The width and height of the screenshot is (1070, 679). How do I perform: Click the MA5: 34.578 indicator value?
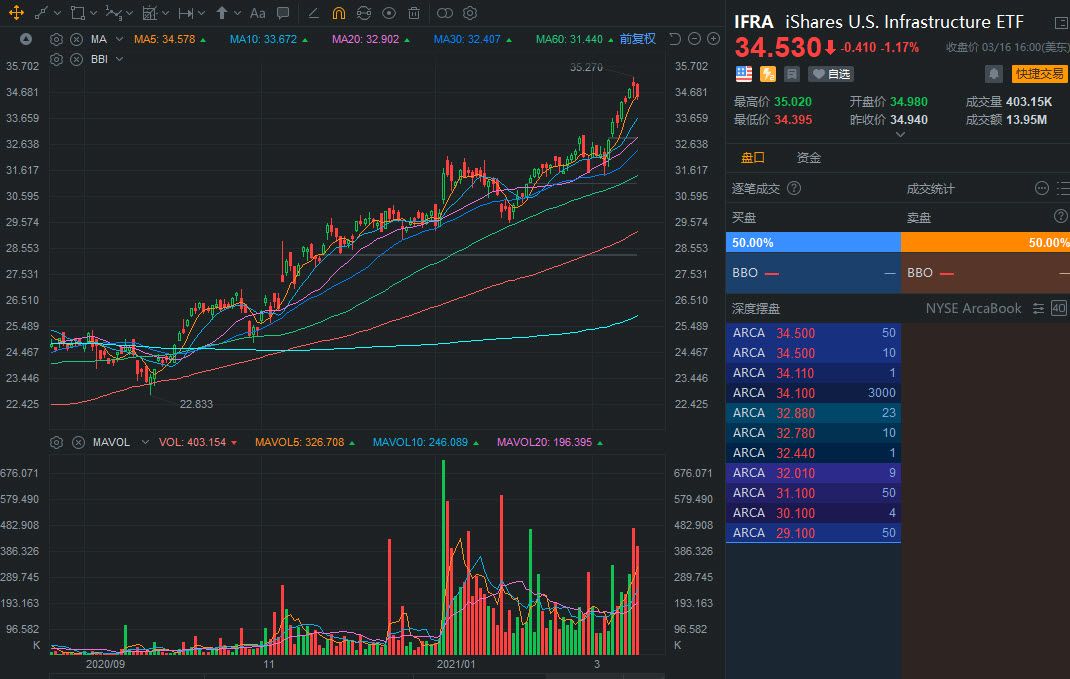(164, 40)
